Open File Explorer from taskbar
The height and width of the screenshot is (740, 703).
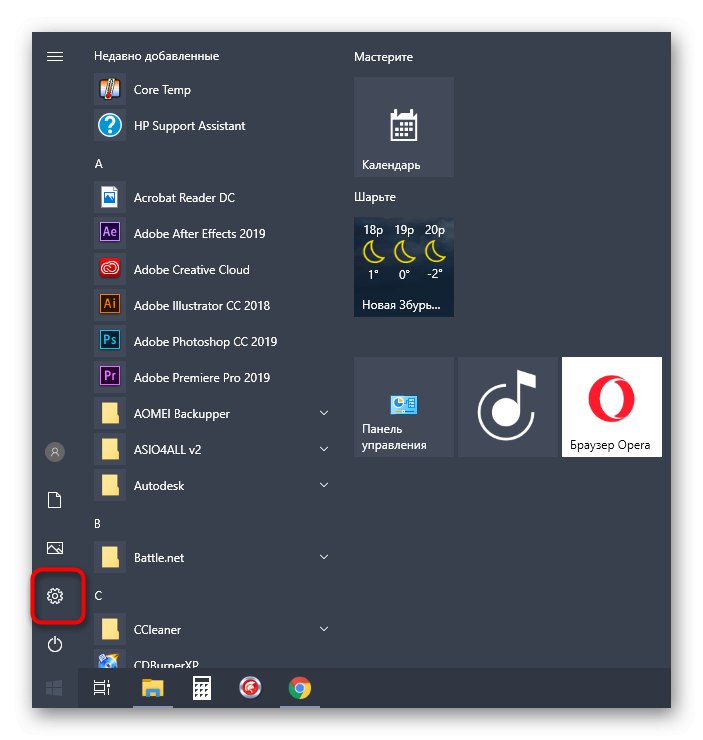pos(153,688)
